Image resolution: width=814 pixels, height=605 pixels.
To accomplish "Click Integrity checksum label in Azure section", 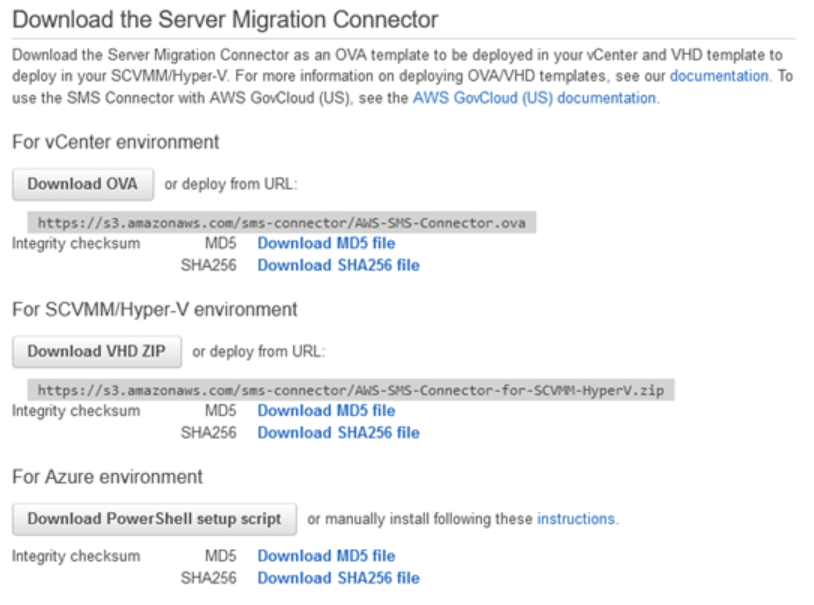I will (76, 556).
